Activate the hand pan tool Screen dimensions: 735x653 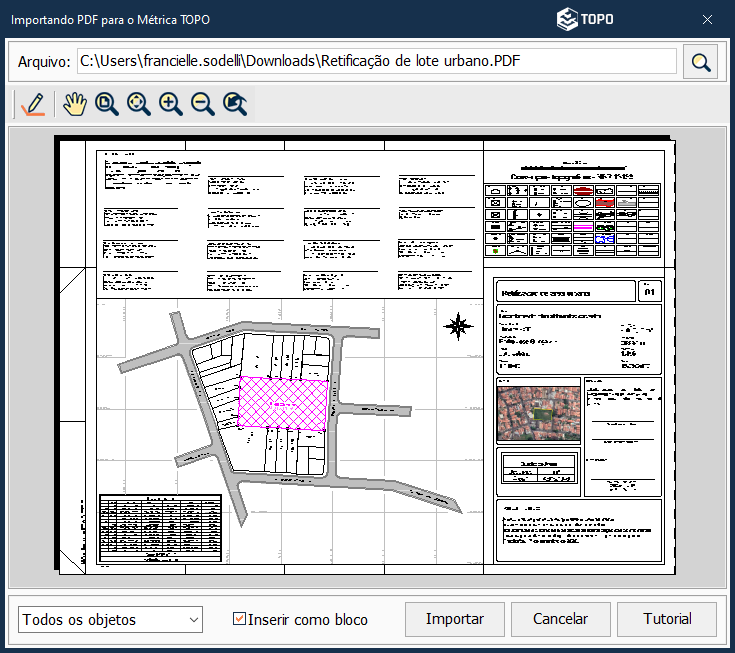pos(75,104)
